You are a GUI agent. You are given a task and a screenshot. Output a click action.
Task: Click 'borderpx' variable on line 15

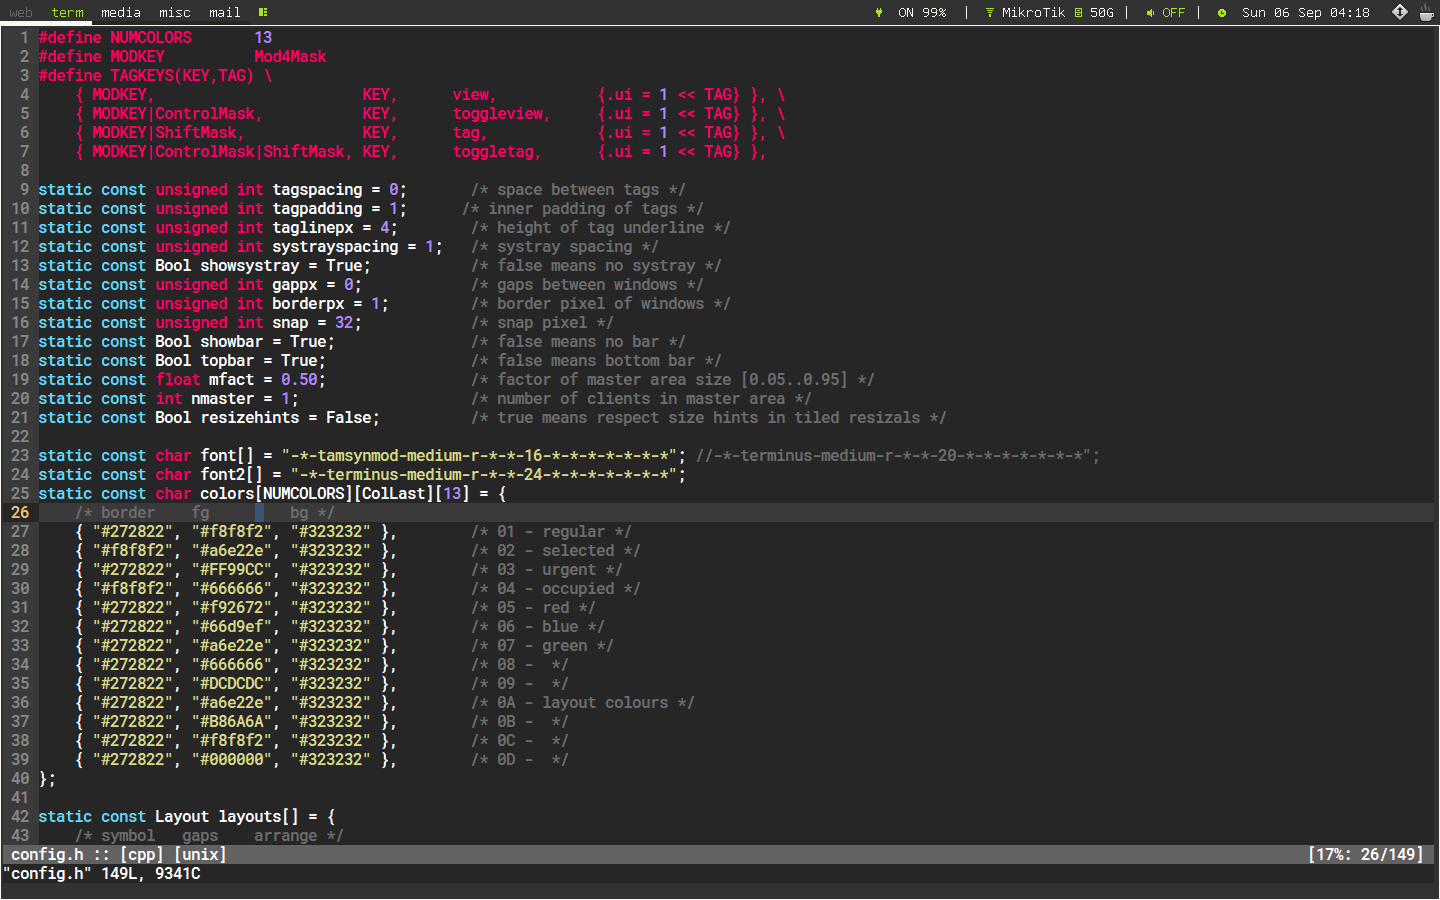[x=308, y=304]
